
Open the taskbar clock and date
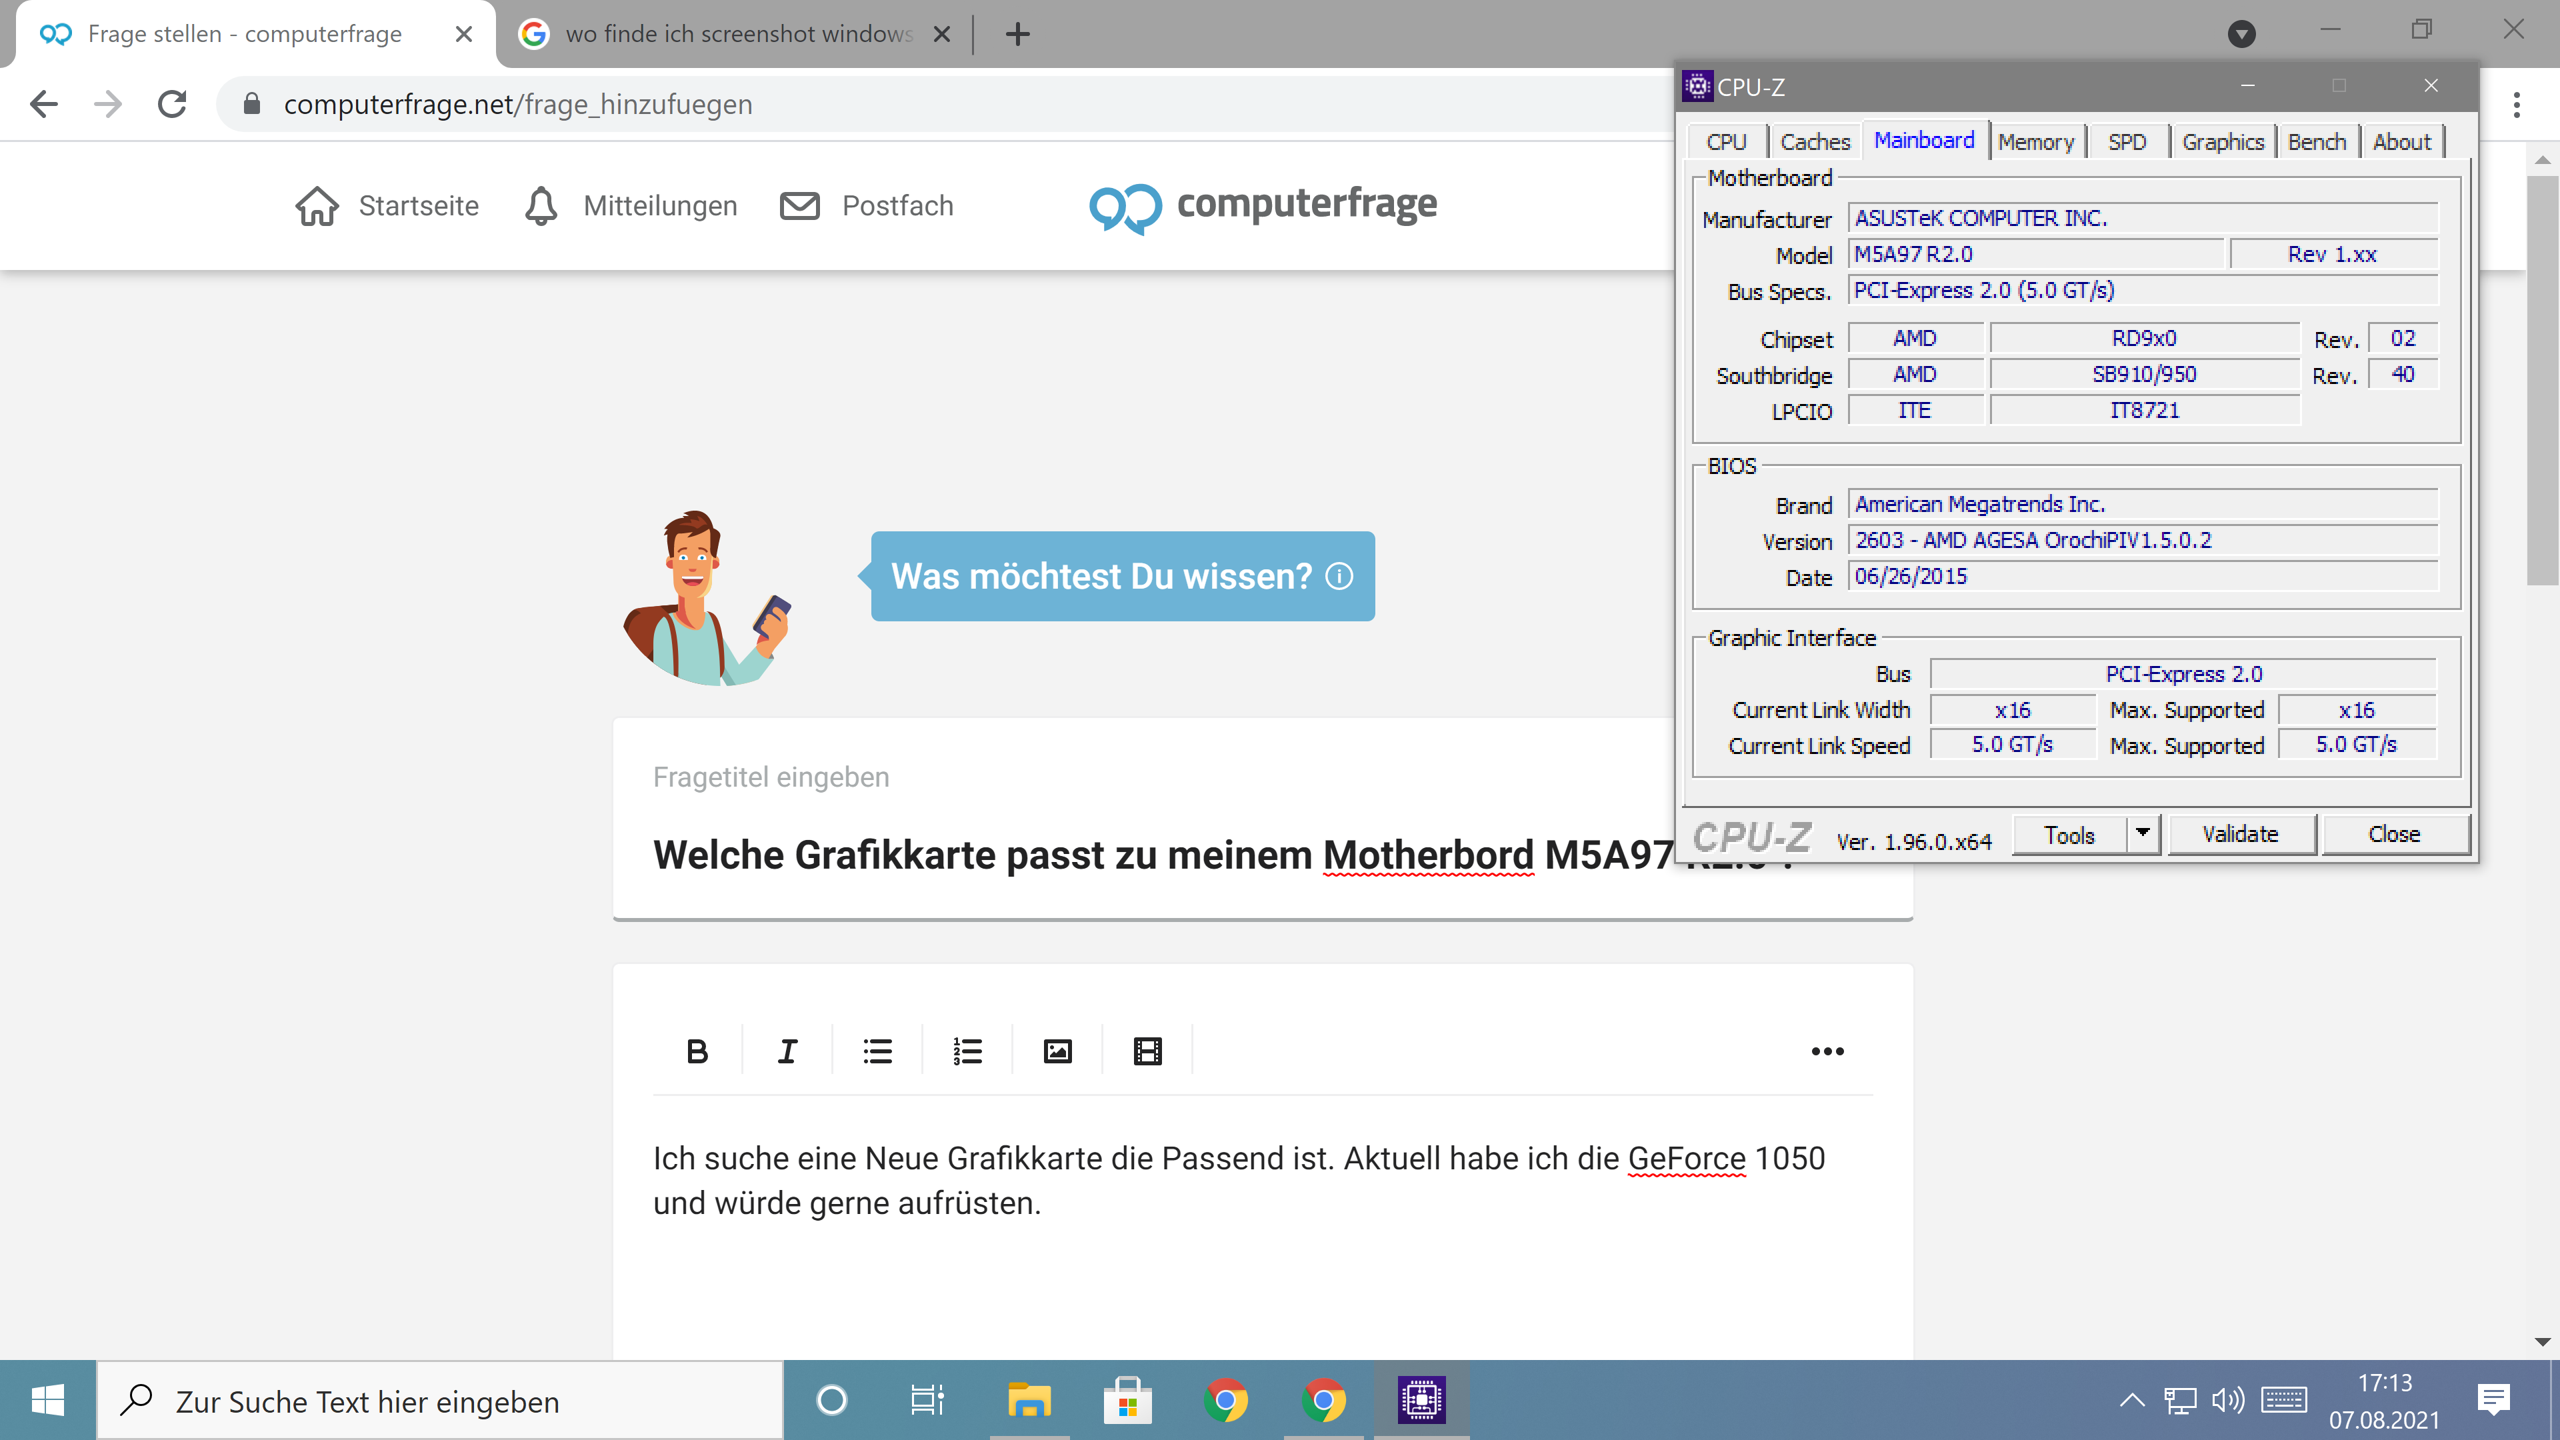[2385, 1400]
